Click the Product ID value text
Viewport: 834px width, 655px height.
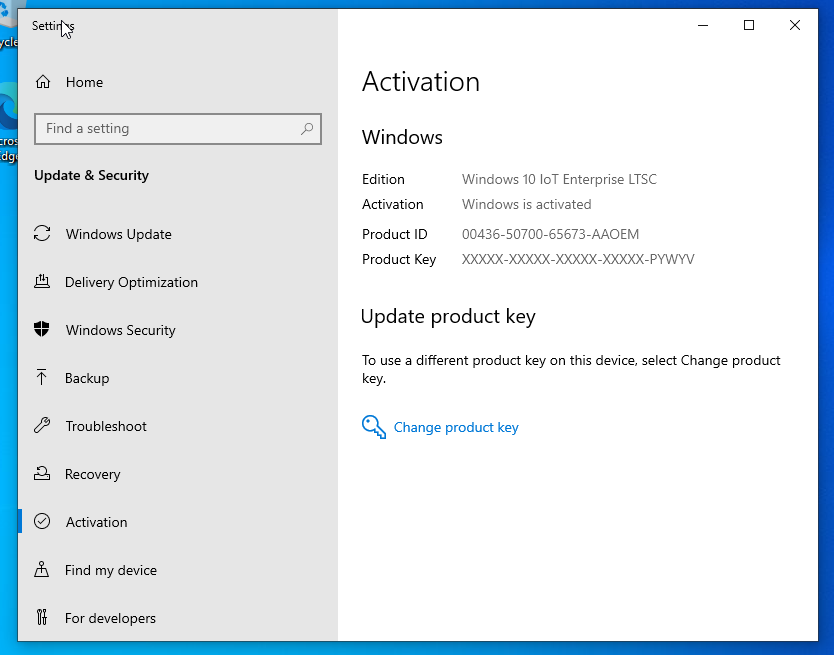click(x=550, y=234)
